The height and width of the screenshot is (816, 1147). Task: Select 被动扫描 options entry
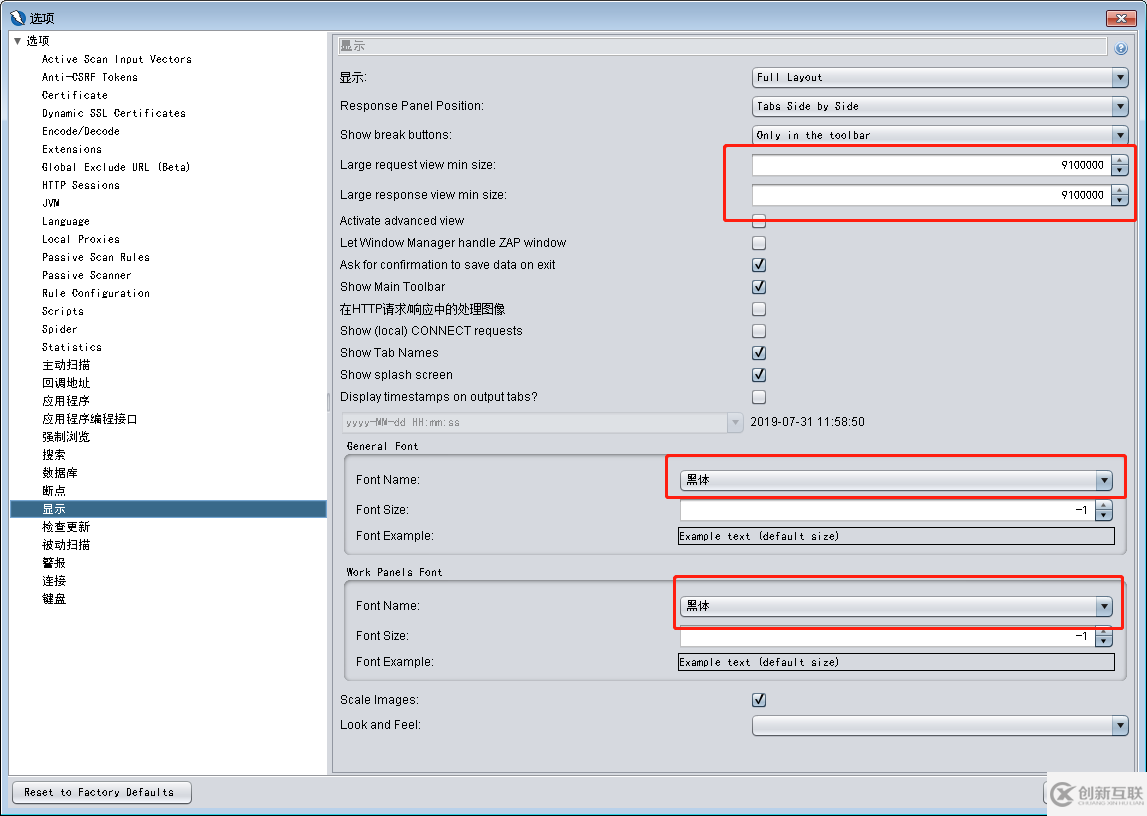(66, 545)
